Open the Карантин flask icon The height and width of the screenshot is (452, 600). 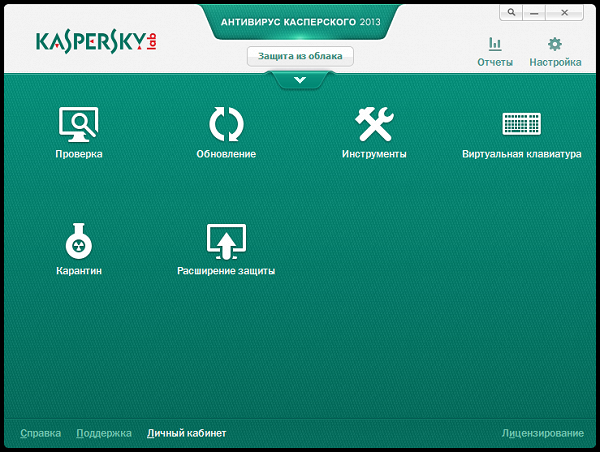tap(79, 241)
